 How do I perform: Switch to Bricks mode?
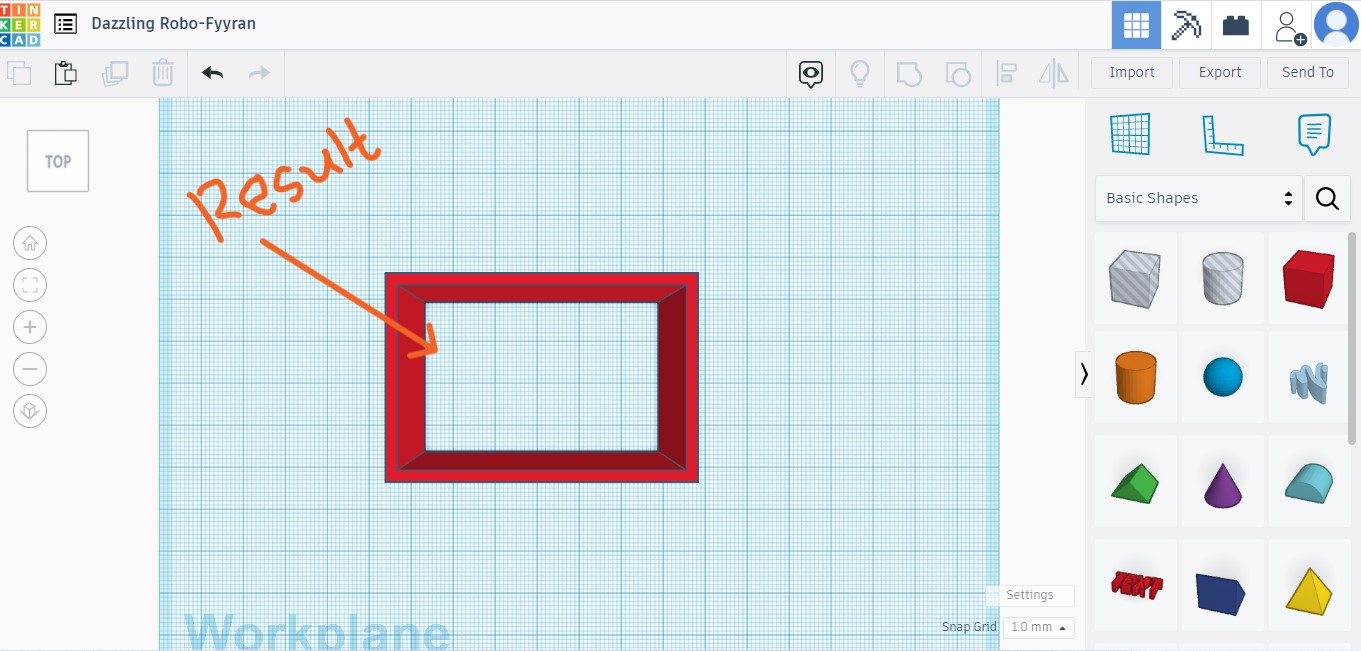pos(1236,25)
